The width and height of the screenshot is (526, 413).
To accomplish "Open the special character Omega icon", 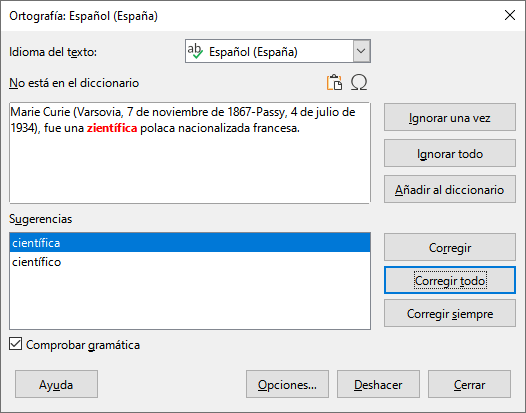I will click(359, 83).
